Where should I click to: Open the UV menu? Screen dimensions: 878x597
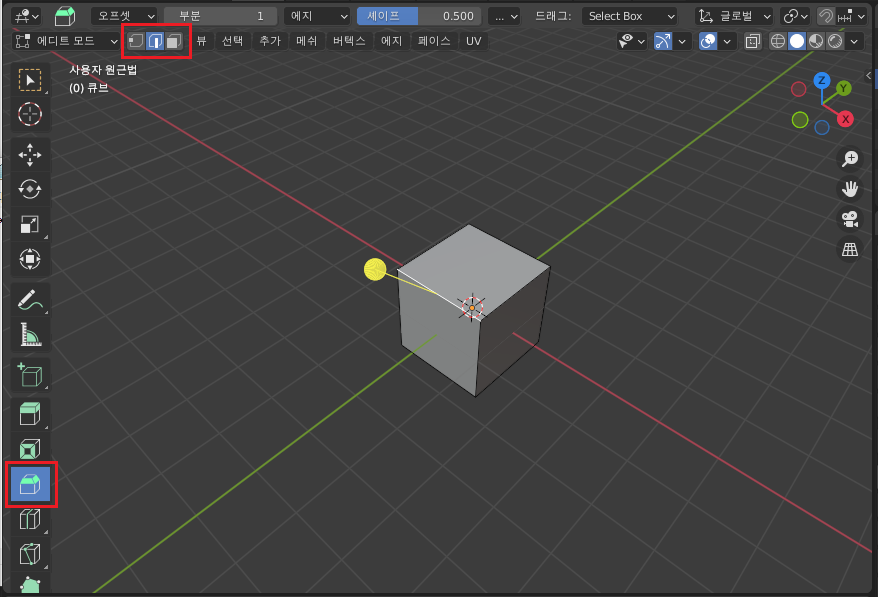click(x=474, y=41)
